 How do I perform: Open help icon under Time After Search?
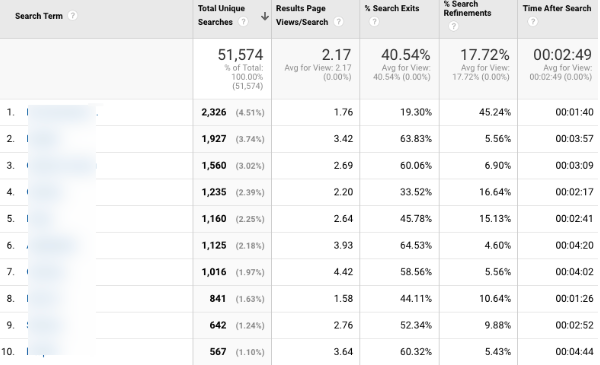coord(532,22)
